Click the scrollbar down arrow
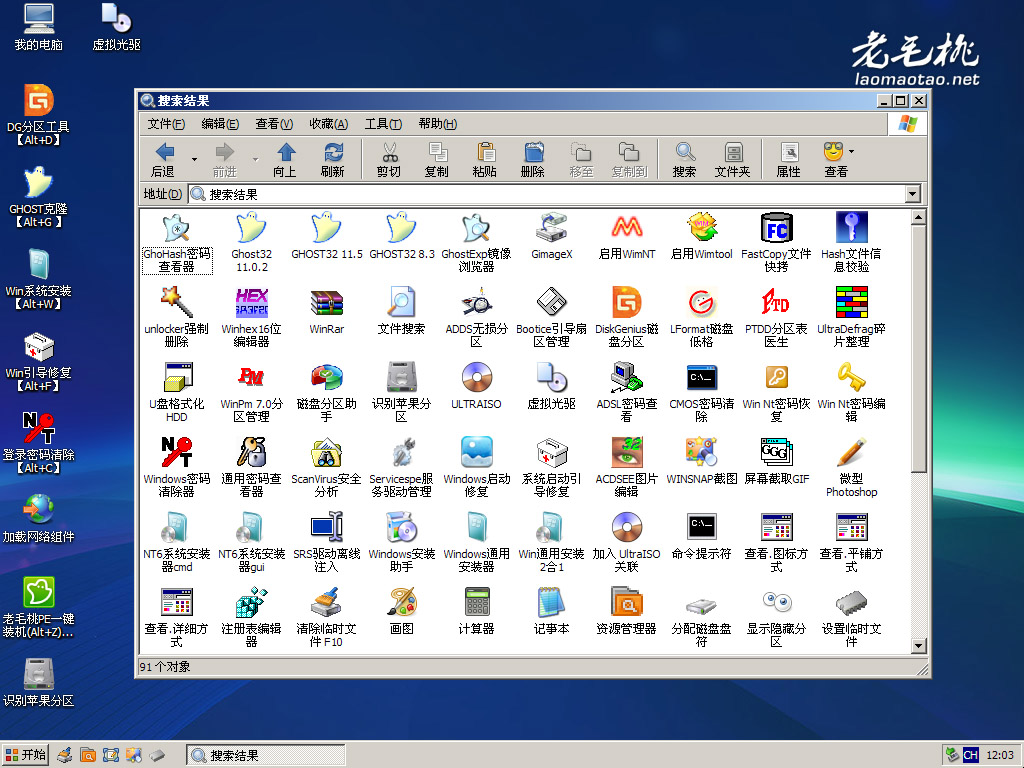This screenshot has width=1024, height=768. (x=918, y=646)
